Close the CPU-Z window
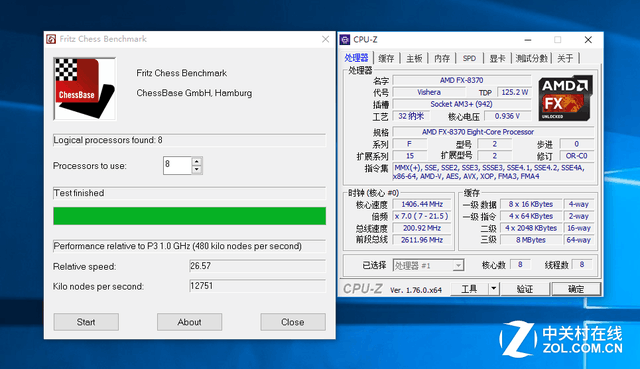640x369 pixels. [588, 40]
